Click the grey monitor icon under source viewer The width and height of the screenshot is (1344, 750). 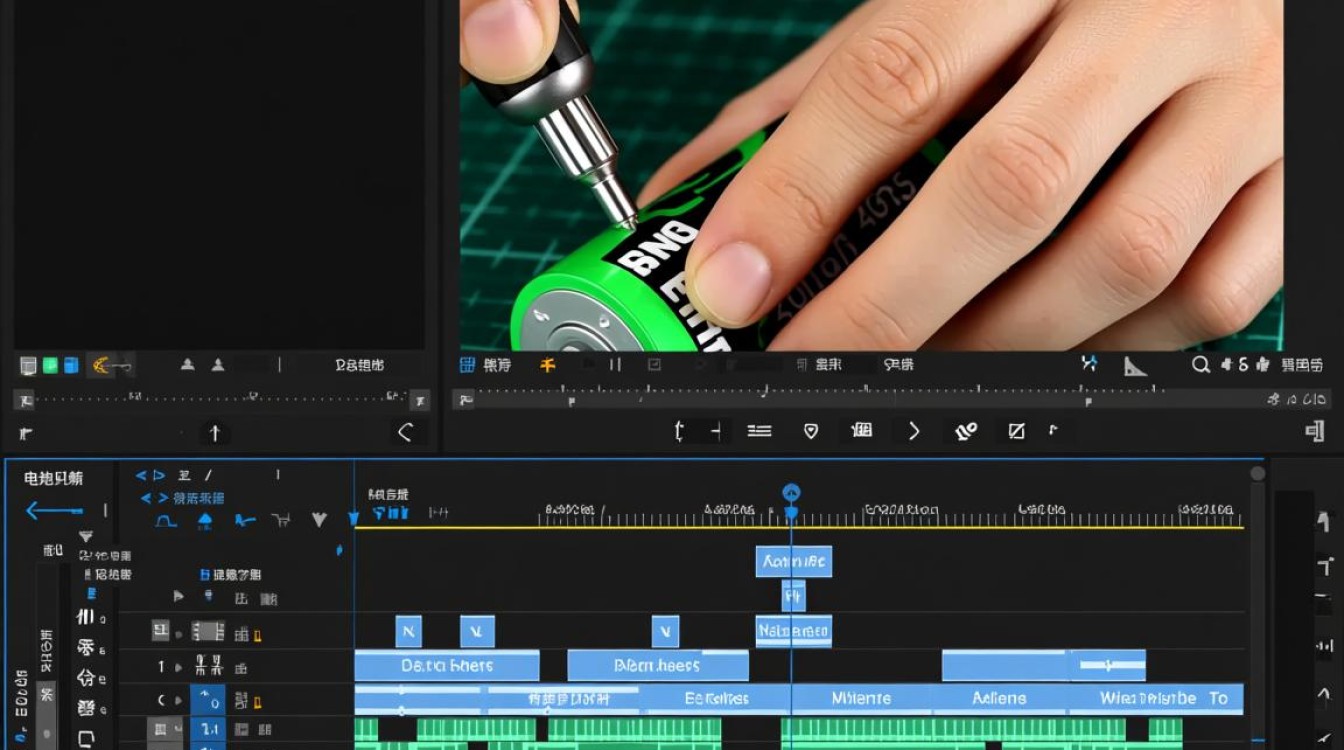[28, 365]
